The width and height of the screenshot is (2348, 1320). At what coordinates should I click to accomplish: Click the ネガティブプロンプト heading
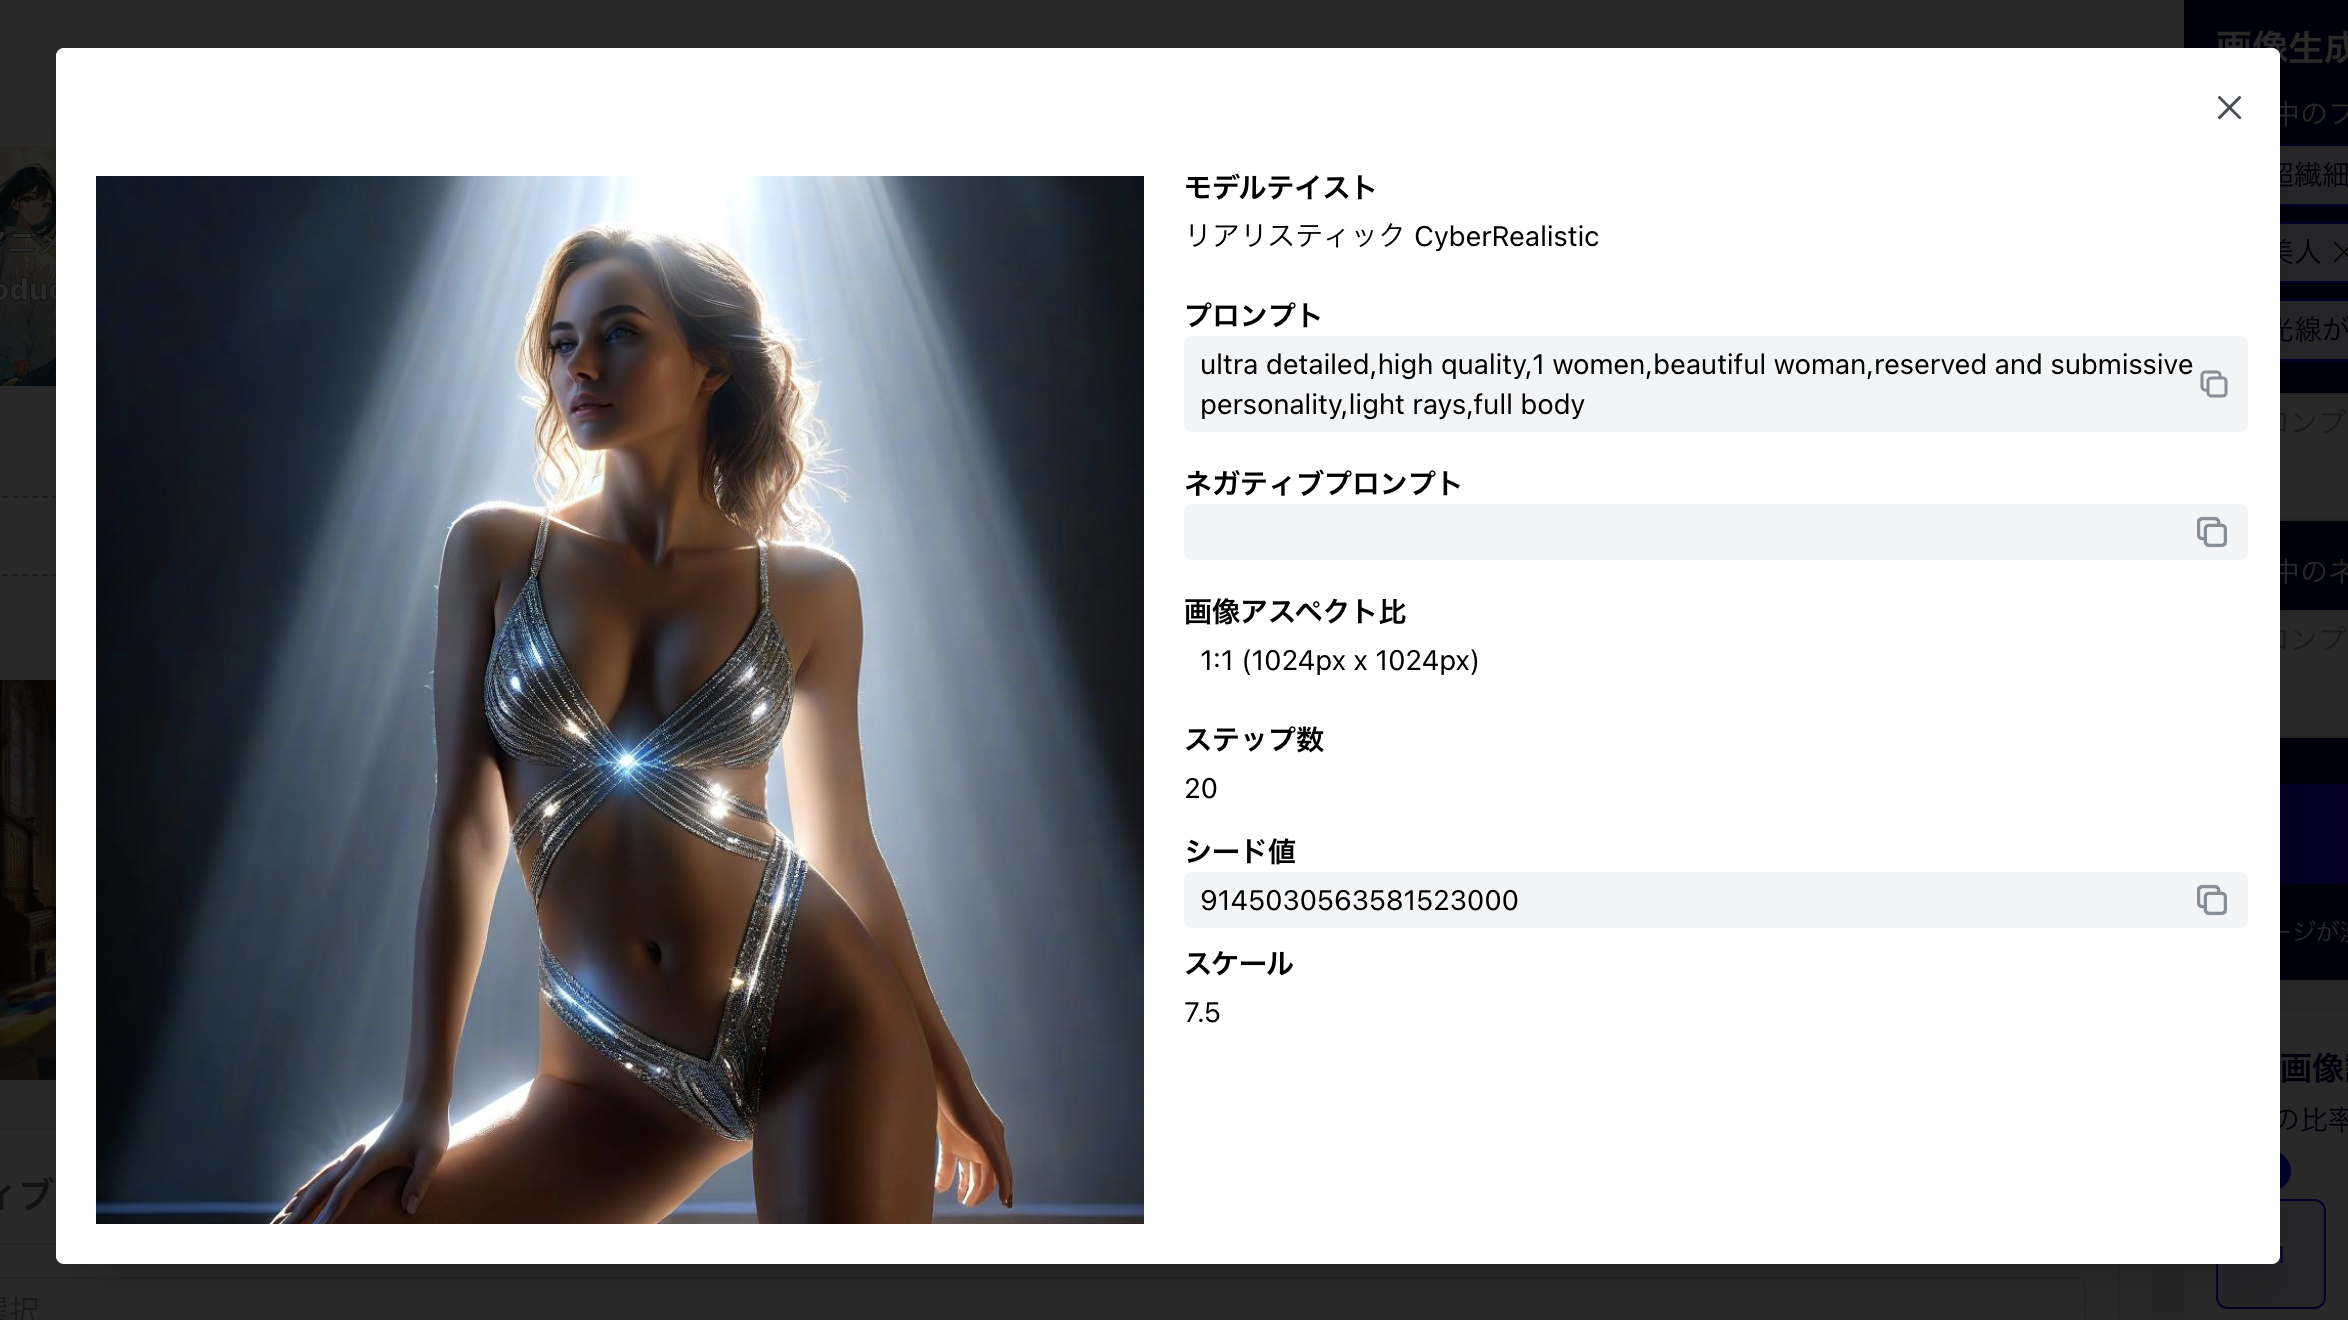[1322, 483]
